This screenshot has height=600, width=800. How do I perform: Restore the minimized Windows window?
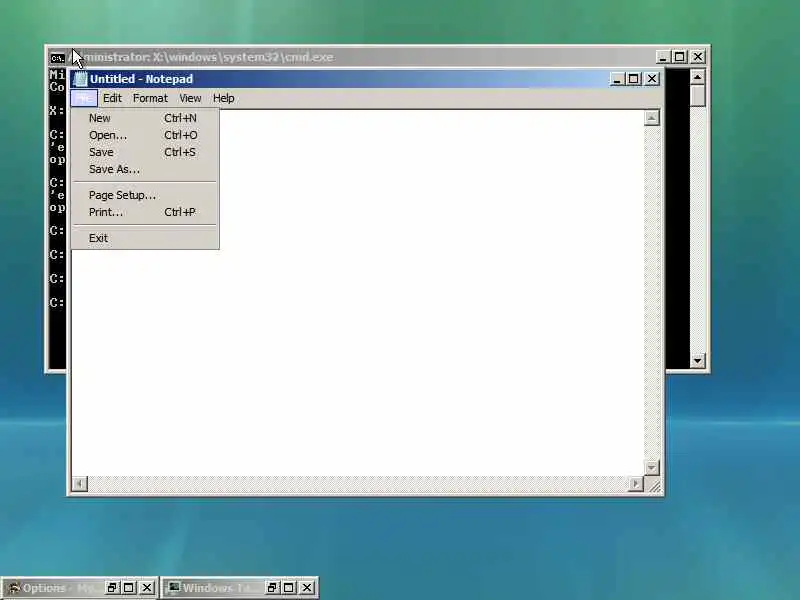pos(271,588)
